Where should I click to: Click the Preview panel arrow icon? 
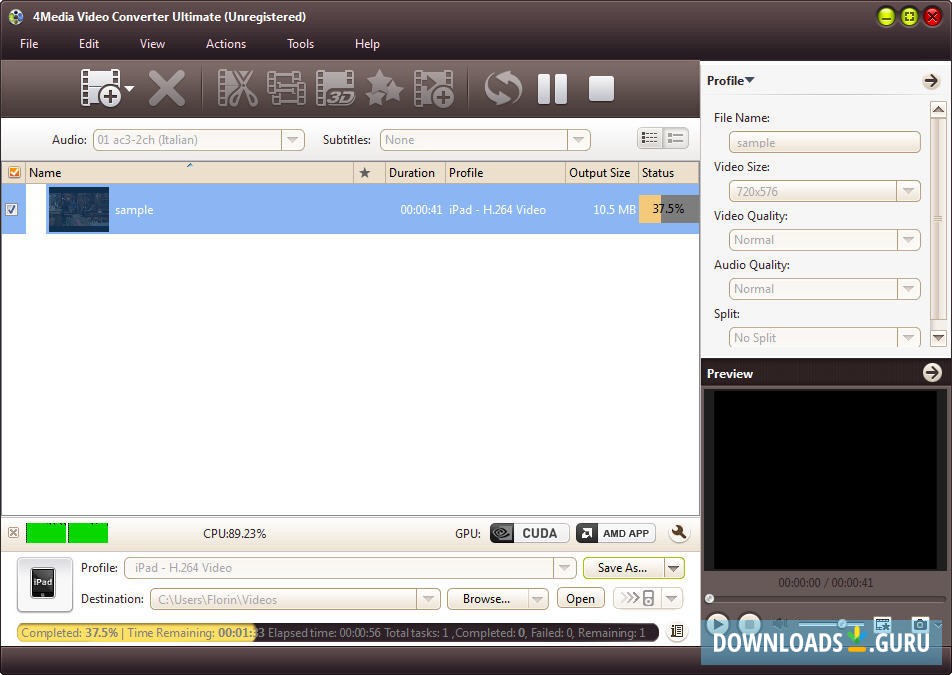coord(932,372)
